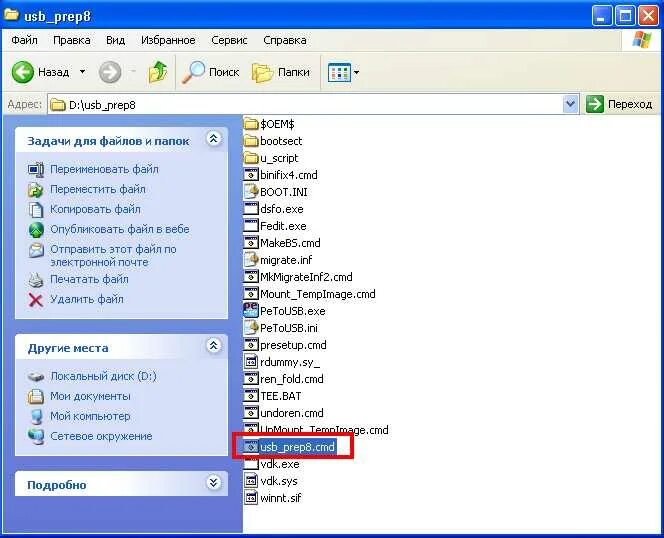The height and width of the screenshot is (538, 664).
Task: Select the PeToUSB.exe application icon
Action: pos(251,311)
